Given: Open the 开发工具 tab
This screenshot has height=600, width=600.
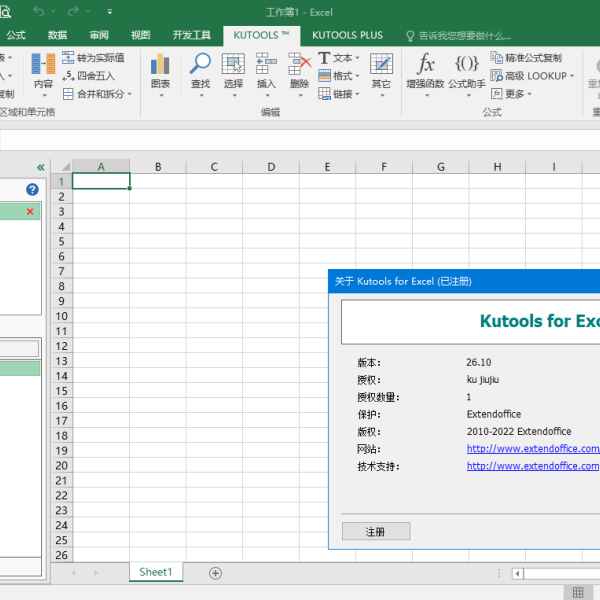Looking at the screenshot, I should click(192, 35).
